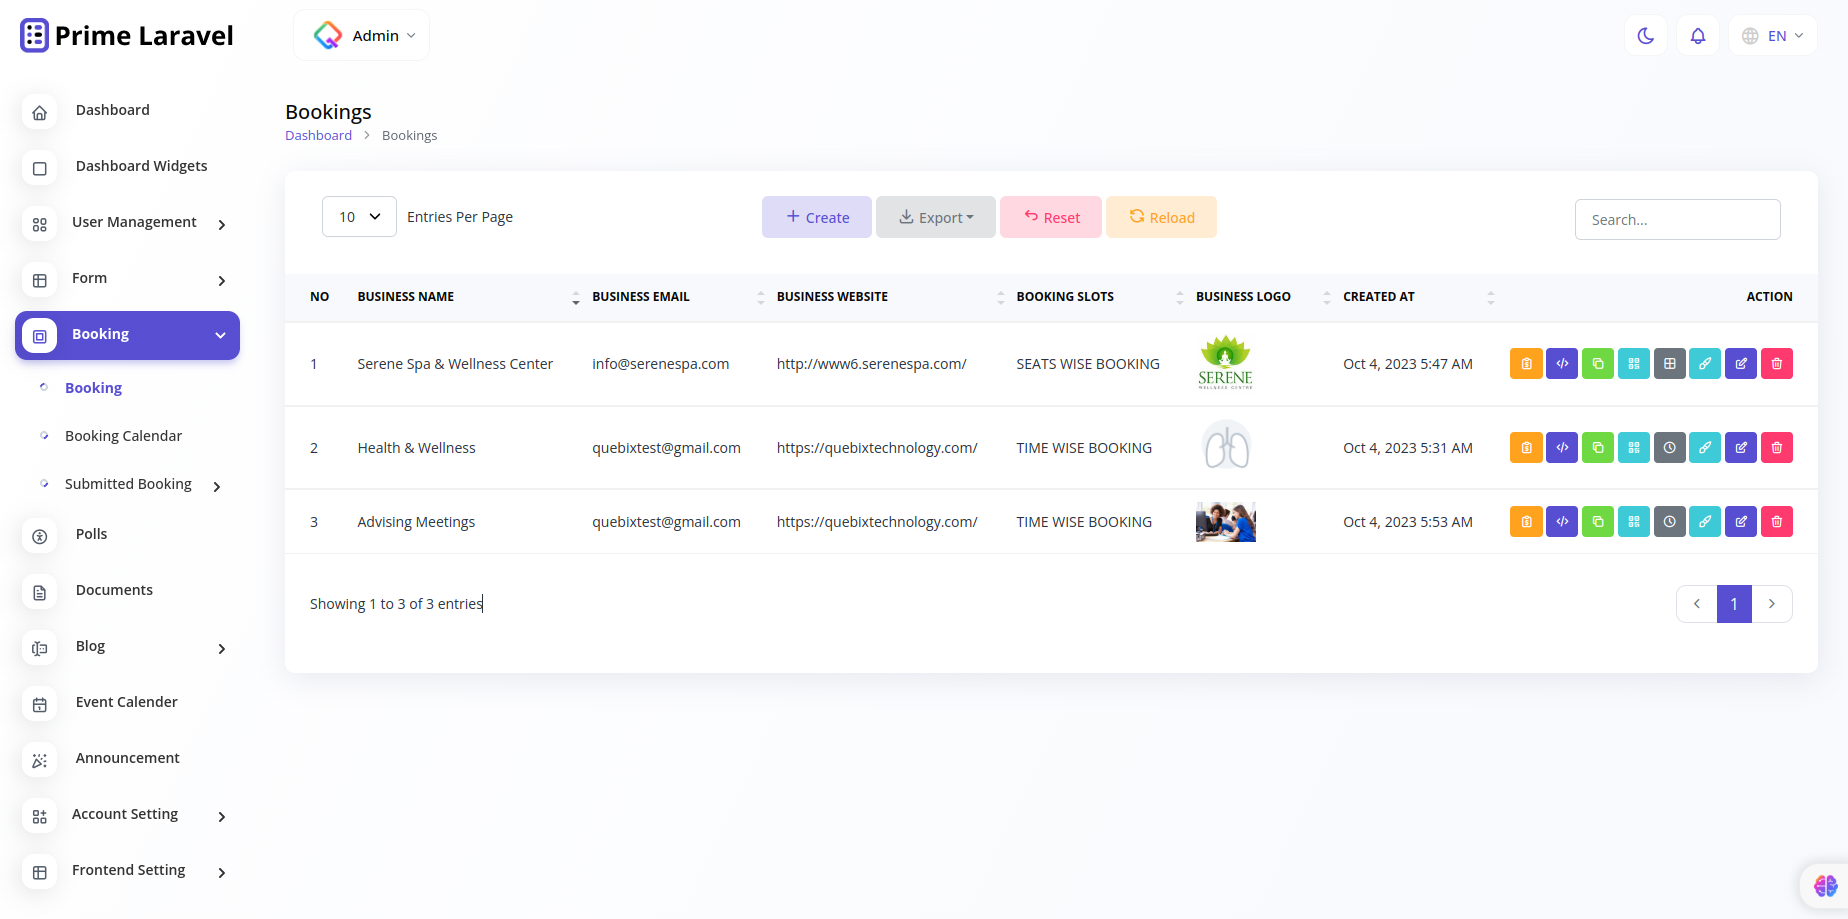
Task: Open the embed code icon for Serene Spa
Action: 1561,363
